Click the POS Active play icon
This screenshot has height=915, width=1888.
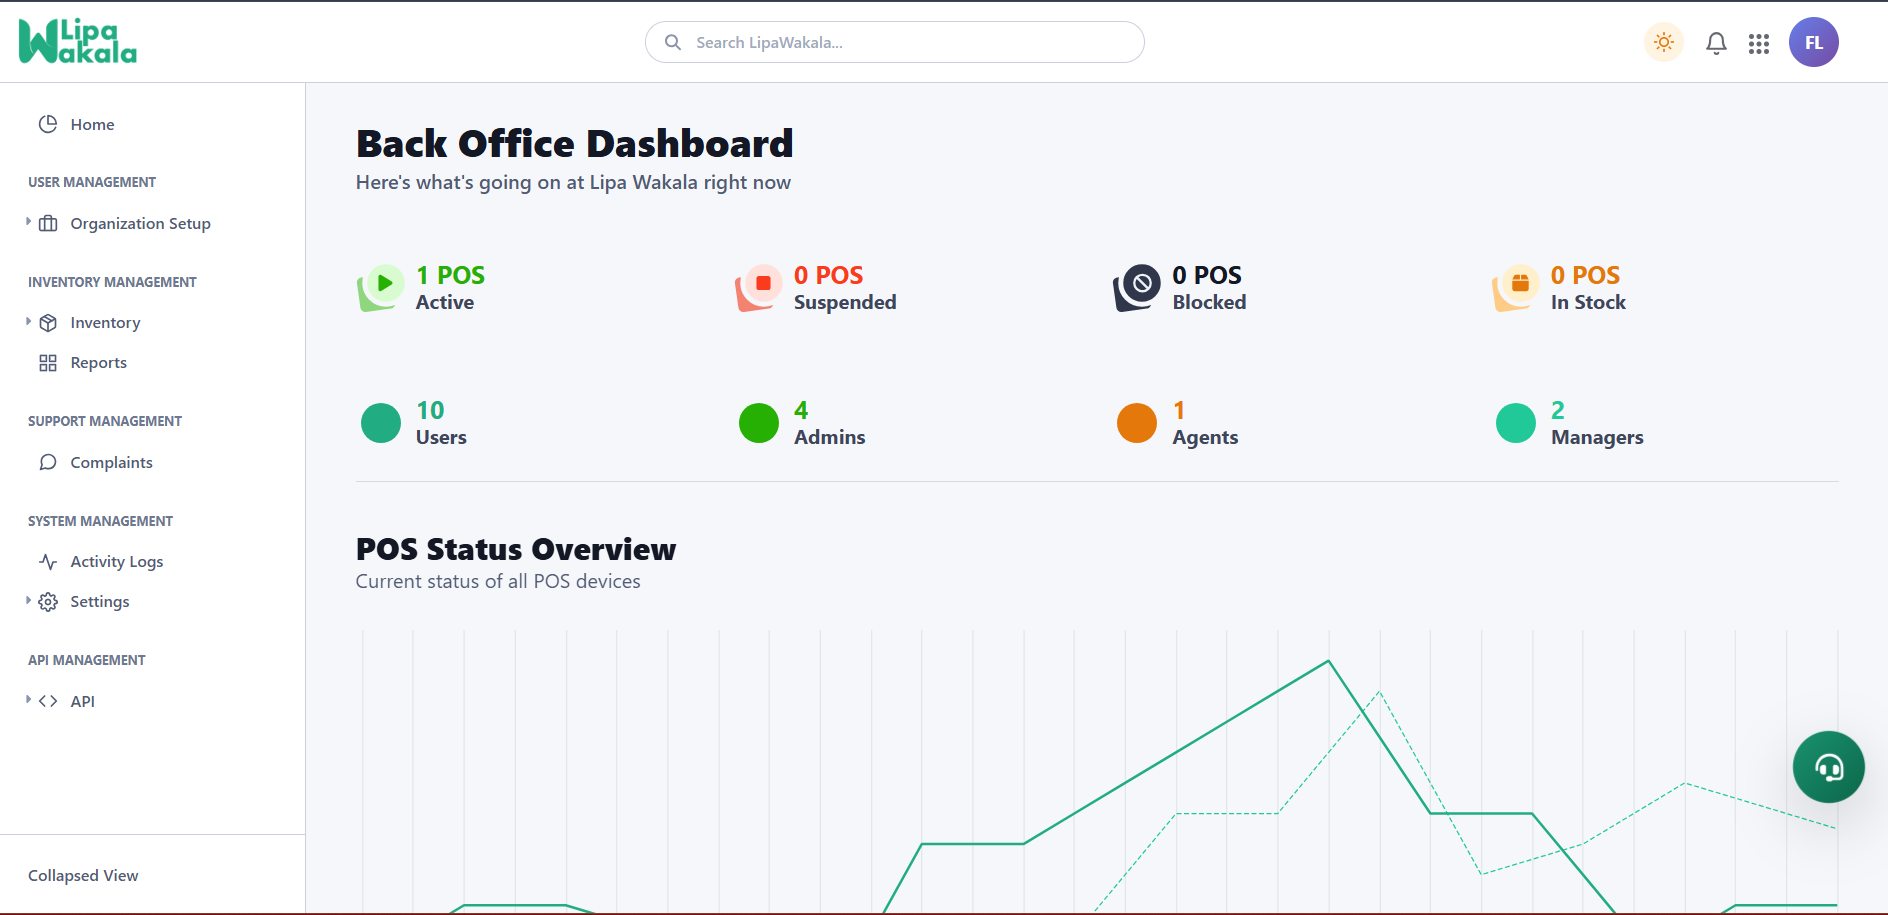coord(381,287)
